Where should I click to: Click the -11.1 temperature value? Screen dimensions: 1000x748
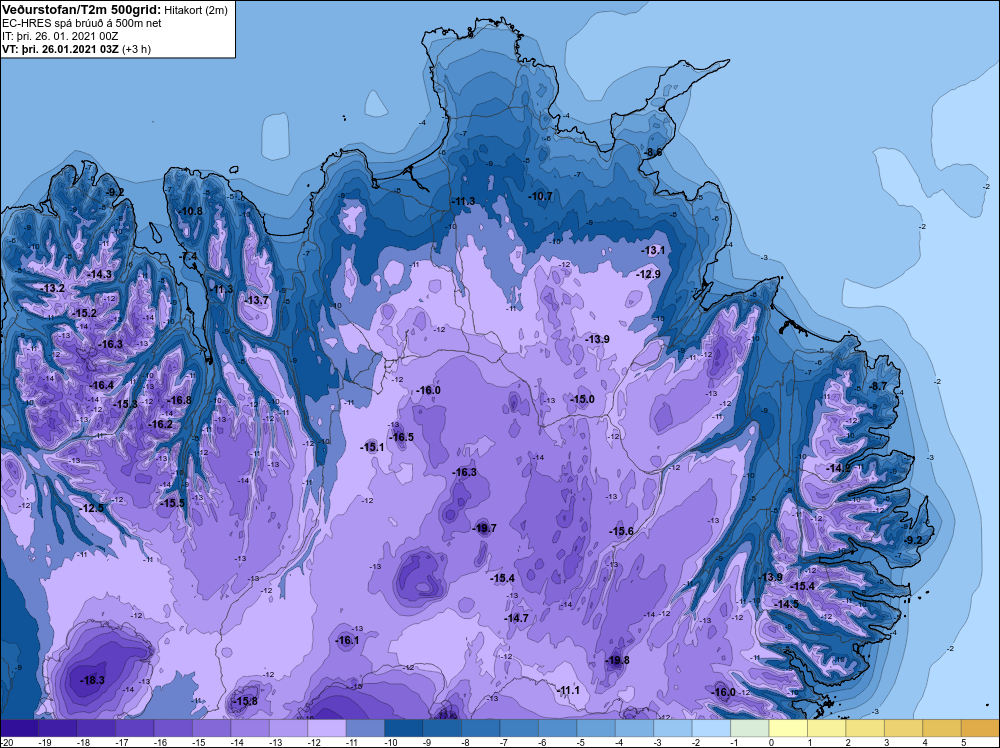coord(568,690)
